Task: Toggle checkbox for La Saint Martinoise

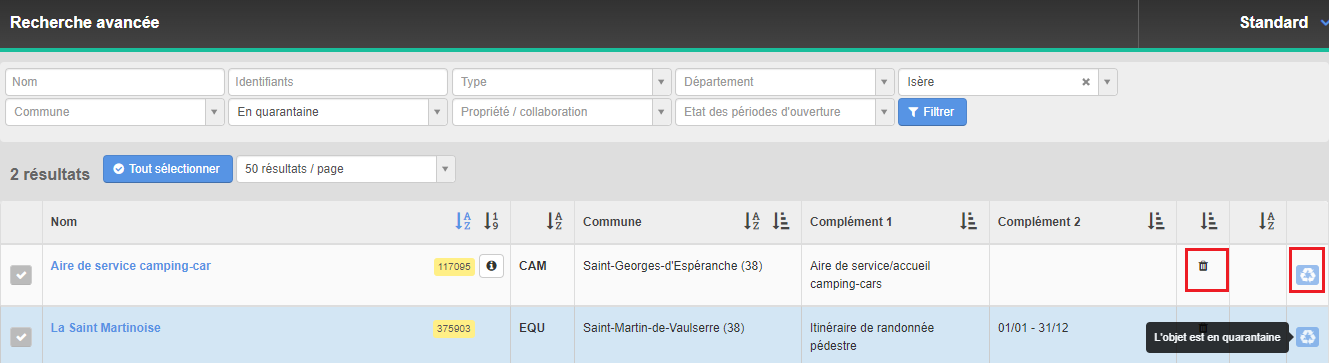Action: point(21,337)
